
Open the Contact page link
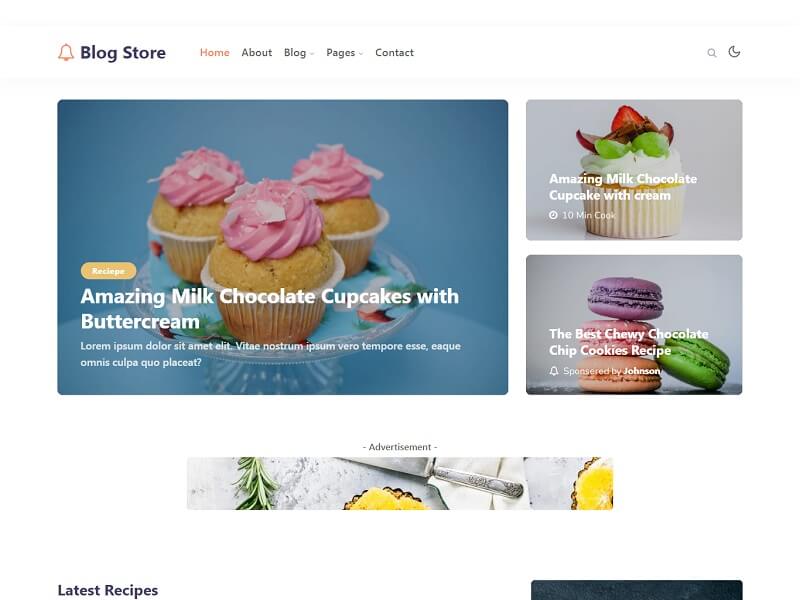coord(394,53)
